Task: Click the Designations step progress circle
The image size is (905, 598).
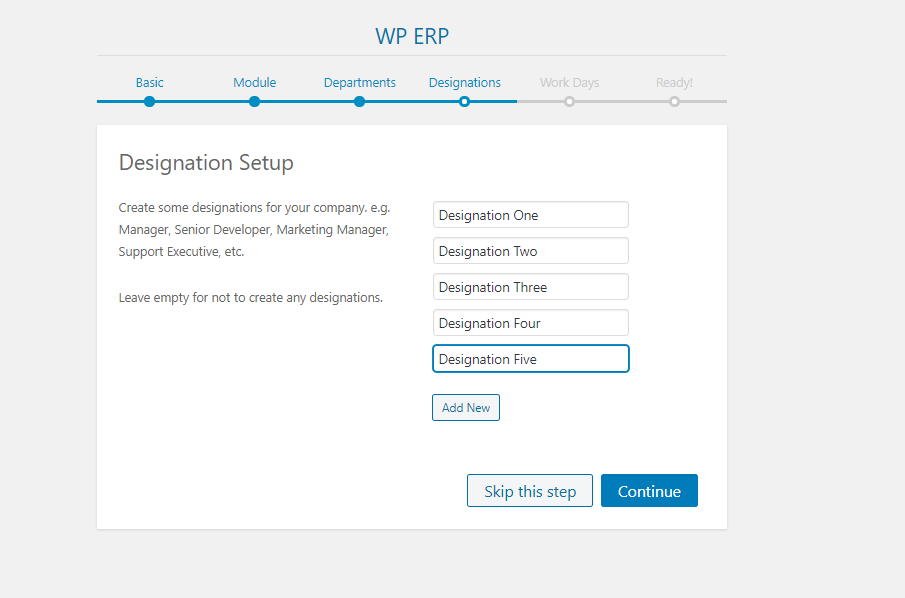Action: coord(464,101)
